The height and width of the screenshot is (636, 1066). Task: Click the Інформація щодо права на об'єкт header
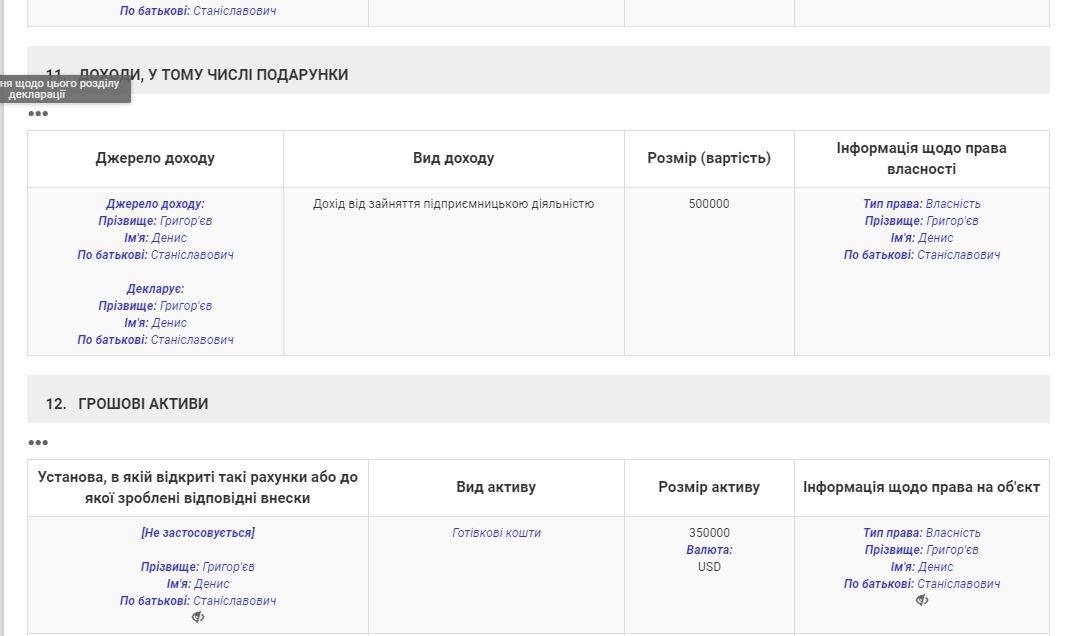pyautogui.click(x=921, y=487)
